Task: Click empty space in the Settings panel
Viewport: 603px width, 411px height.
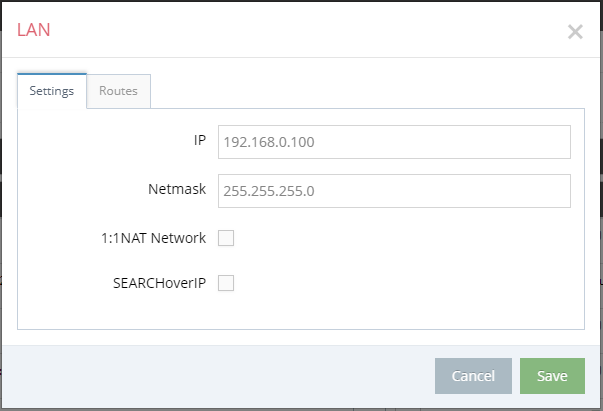Action: [404, 269]
